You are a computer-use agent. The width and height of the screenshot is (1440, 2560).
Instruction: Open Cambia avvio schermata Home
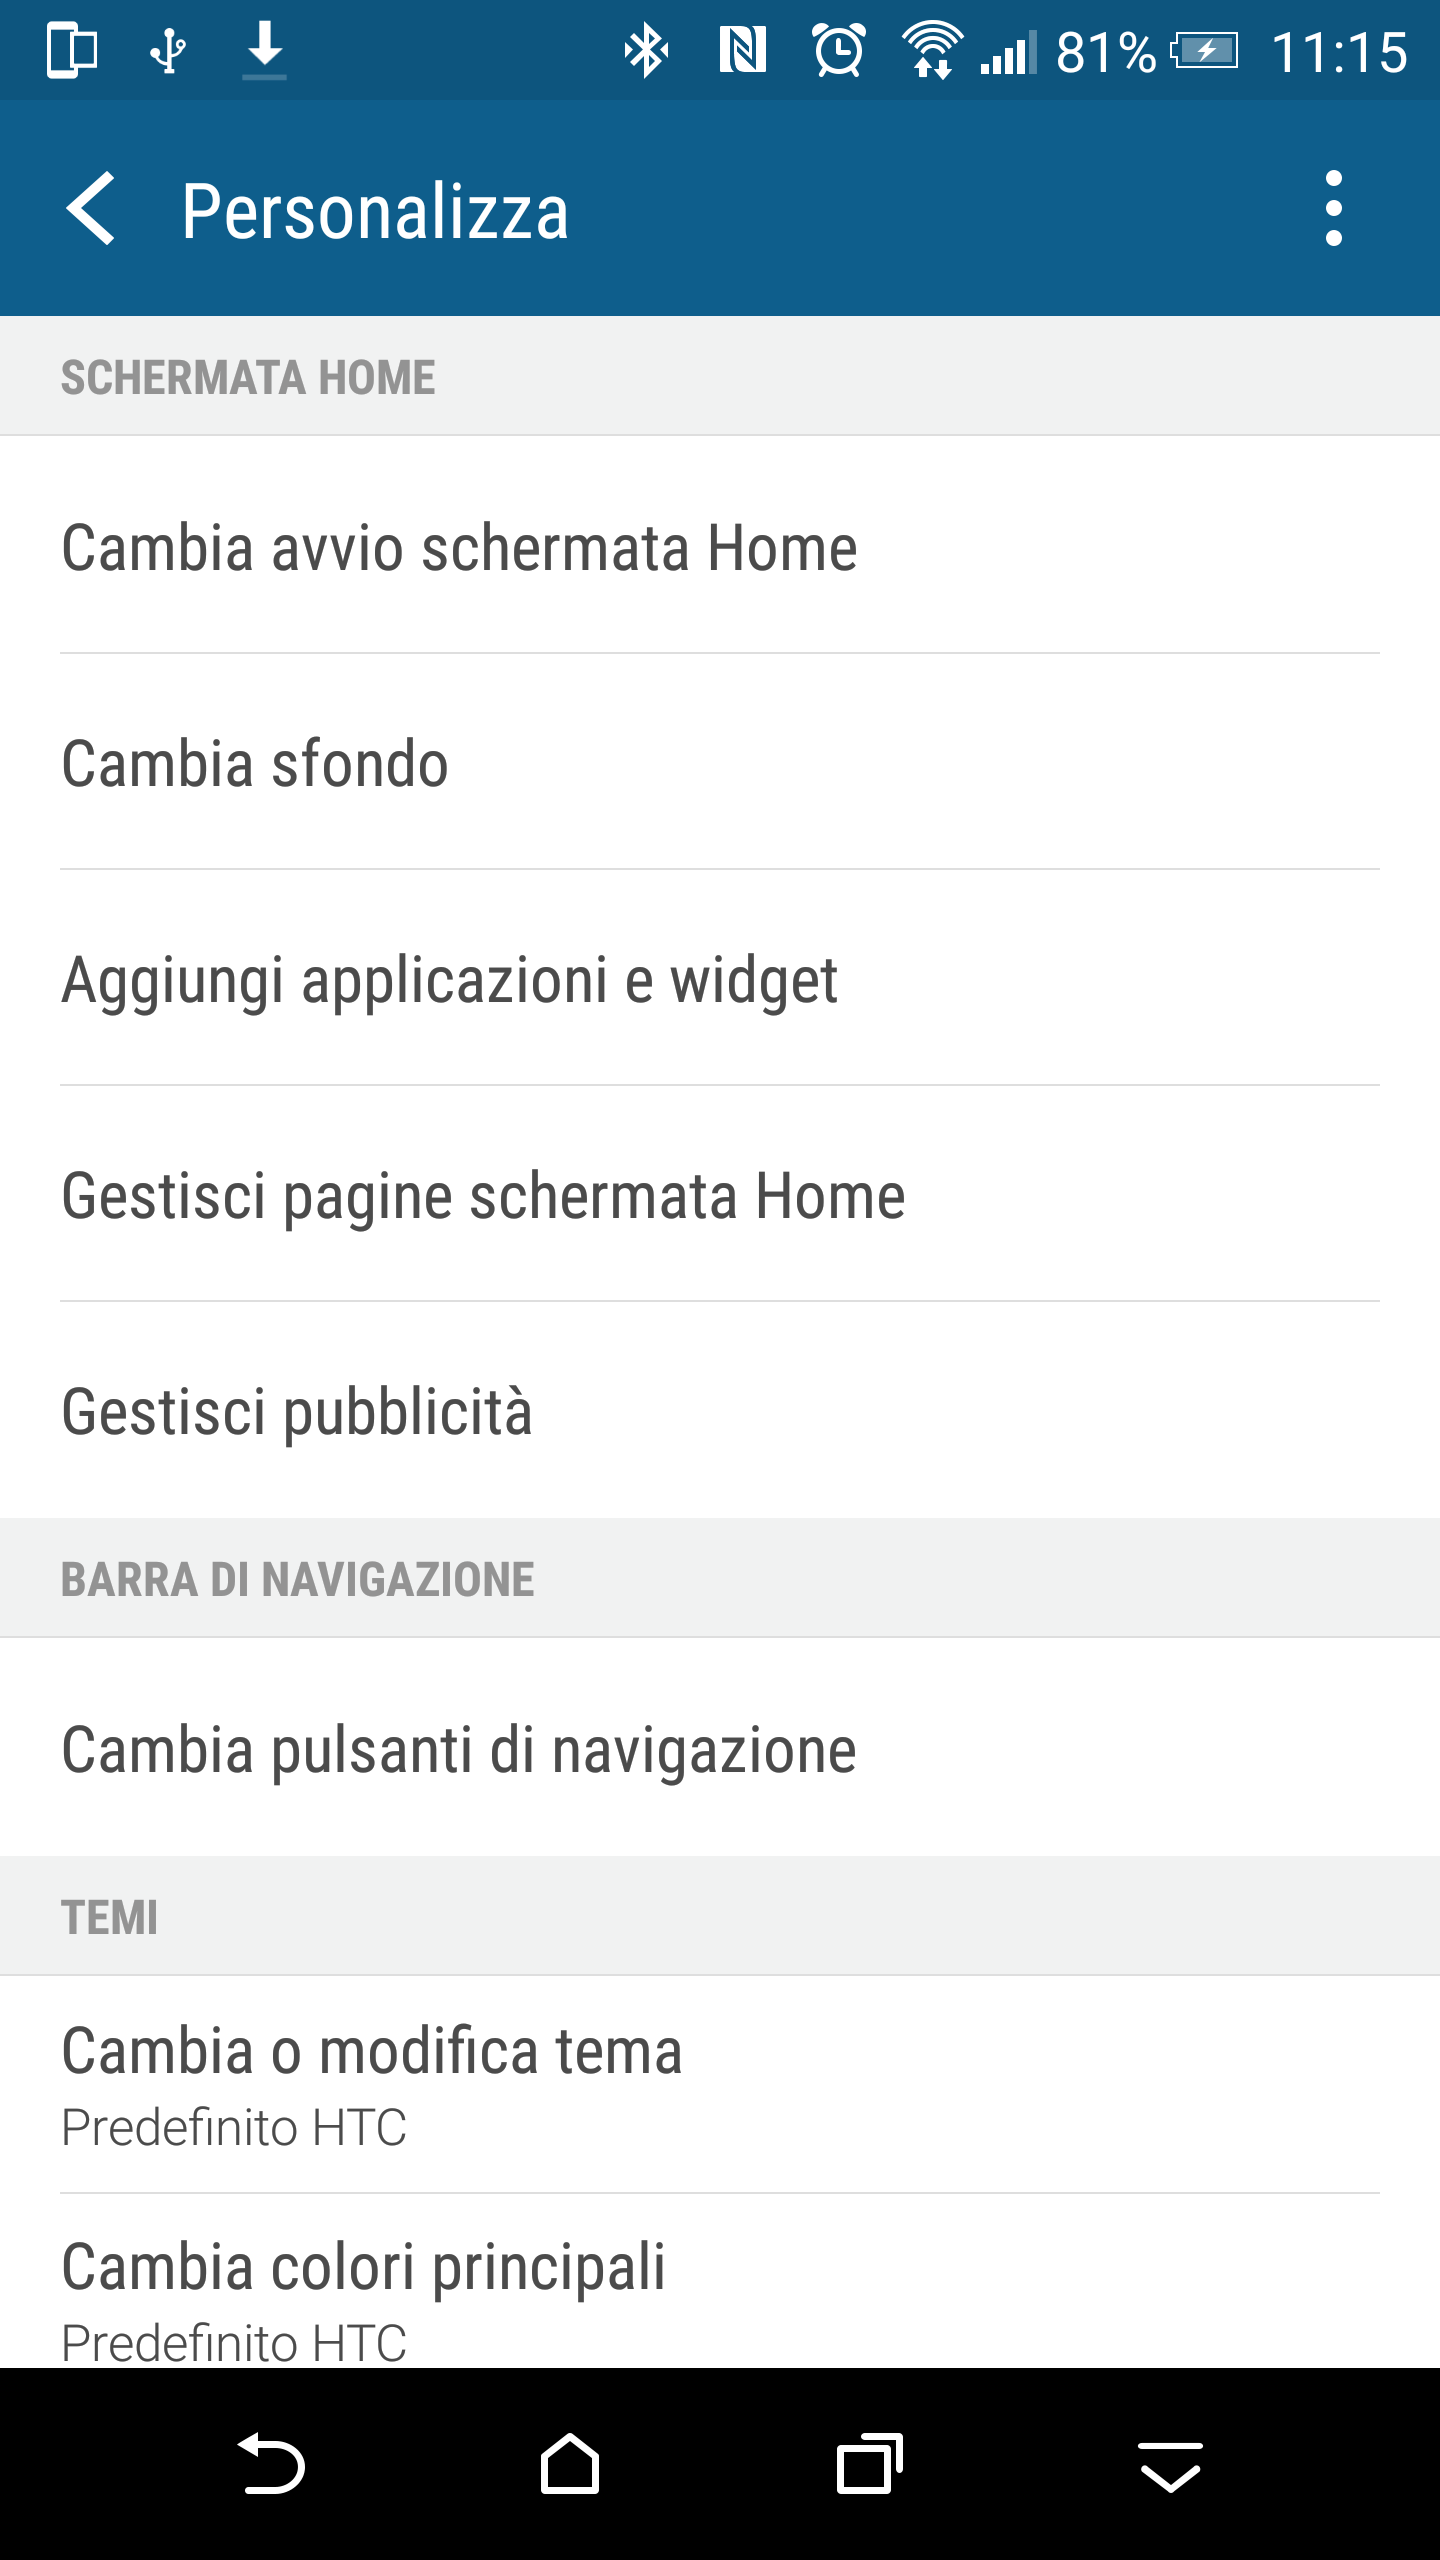[720, 547]
